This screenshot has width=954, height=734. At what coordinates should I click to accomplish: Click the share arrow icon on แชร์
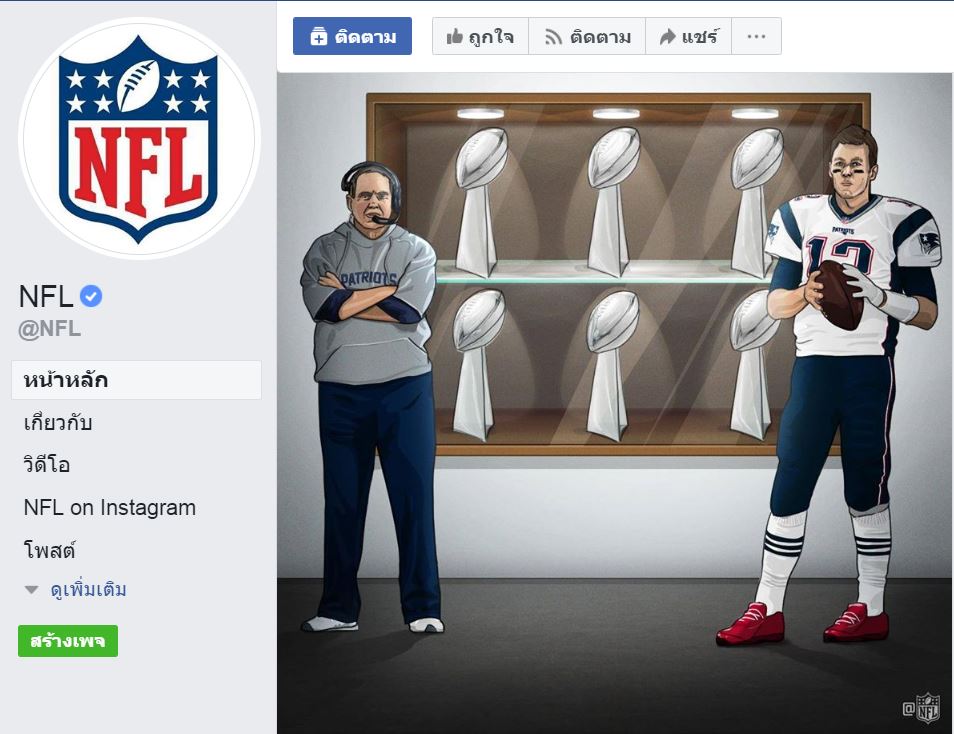(x=667, y=37)
